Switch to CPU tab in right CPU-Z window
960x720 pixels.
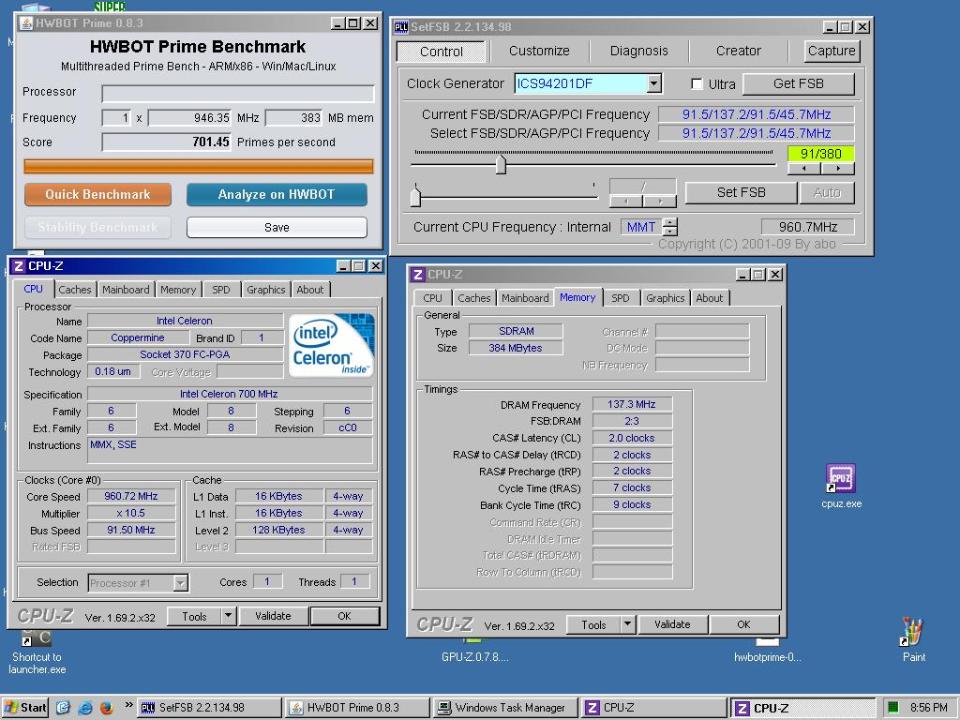tap(432, 298)
